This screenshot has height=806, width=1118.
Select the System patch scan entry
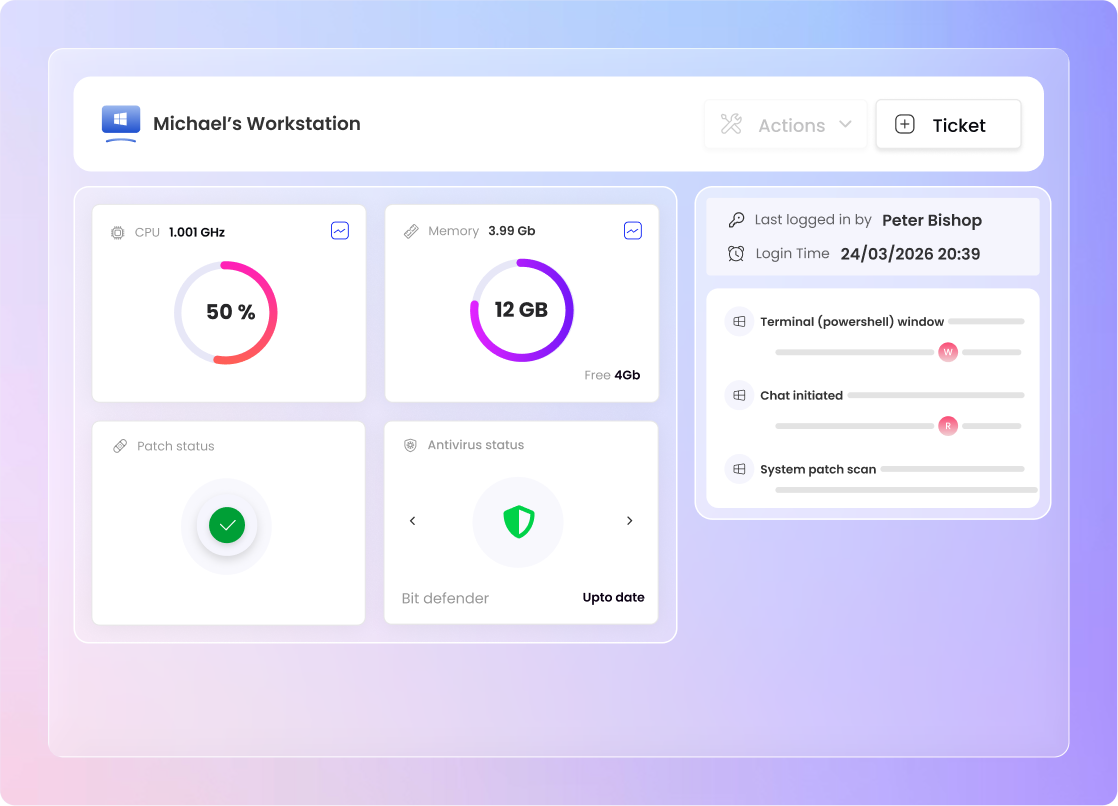tap(817, 469)
